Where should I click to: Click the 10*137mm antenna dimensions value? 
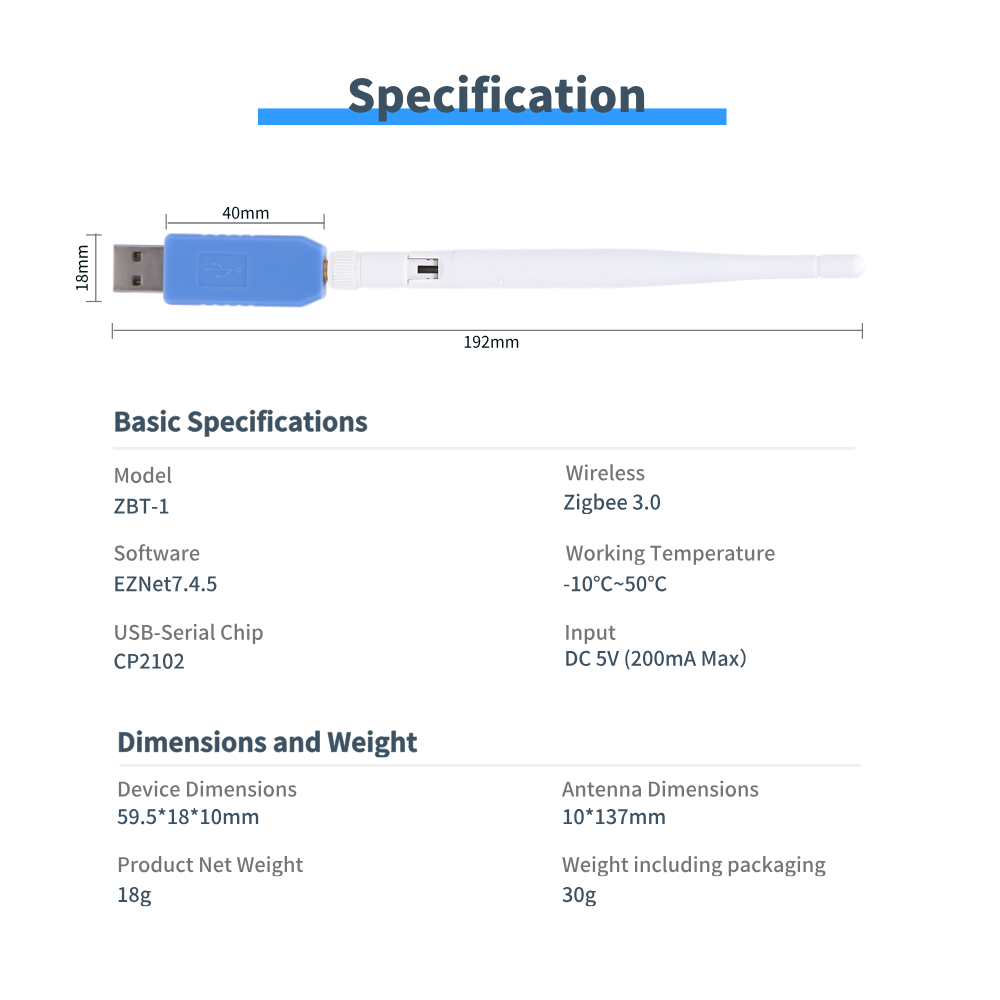pos(613,817)
